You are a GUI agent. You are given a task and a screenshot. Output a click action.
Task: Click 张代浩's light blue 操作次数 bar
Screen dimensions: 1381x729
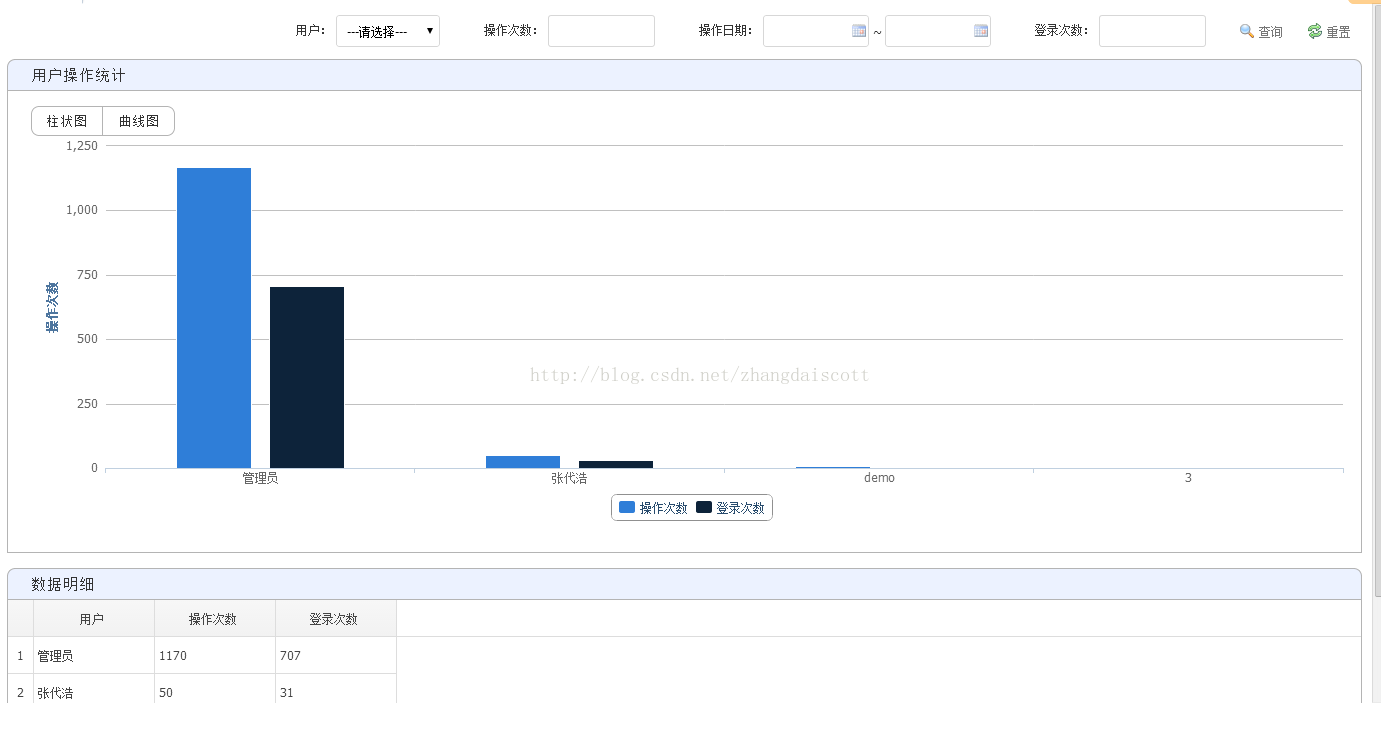523,462
